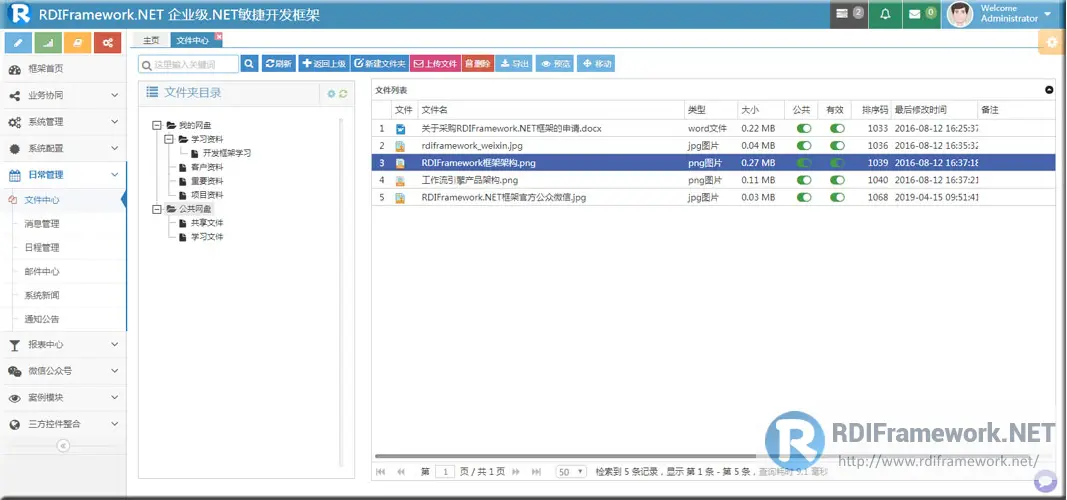Collapse file list panel with round arrow icon
Screen dimensions: 1067x500
pyautogui.click(x=1049, y=89)
